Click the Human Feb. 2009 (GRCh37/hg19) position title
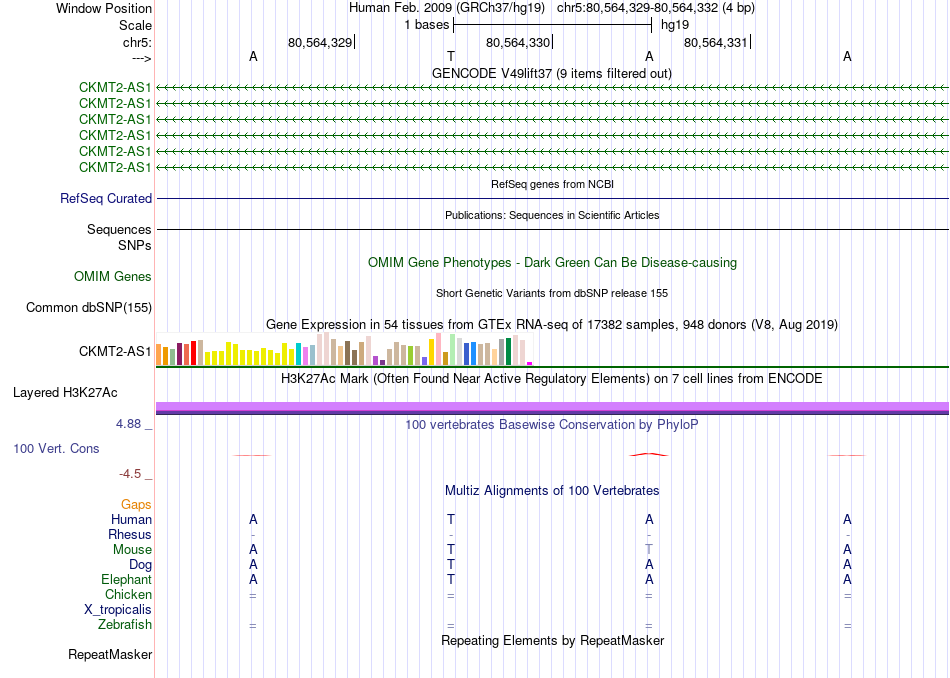 pos(447,8)
